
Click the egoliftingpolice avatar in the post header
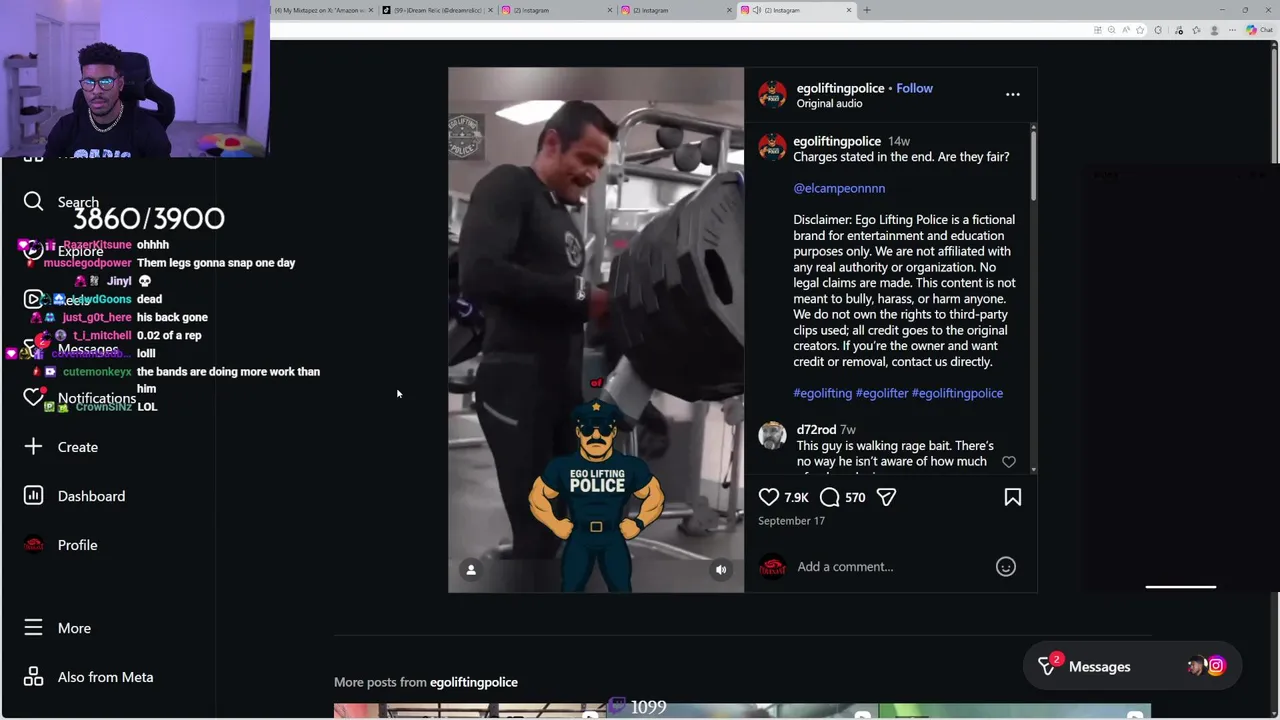tap(772, 95)
